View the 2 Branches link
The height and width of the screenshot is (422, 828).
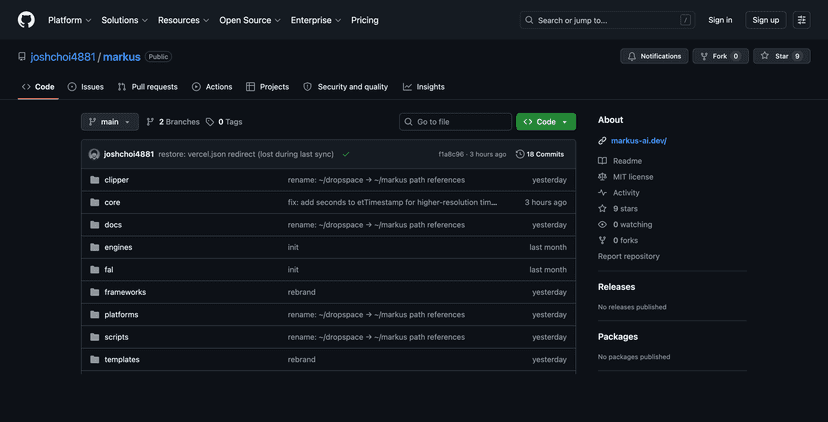[173, 121]
